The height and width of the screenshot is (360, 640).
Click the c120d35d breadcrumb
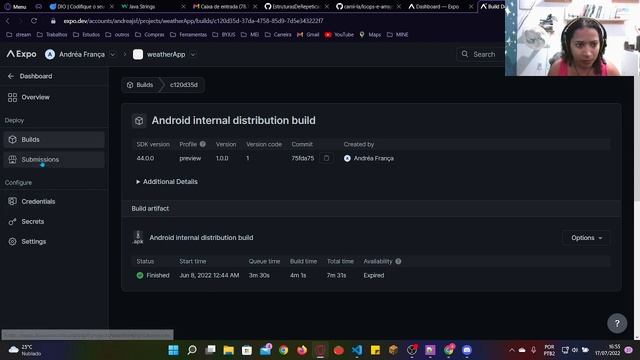[x=184, y=85]
